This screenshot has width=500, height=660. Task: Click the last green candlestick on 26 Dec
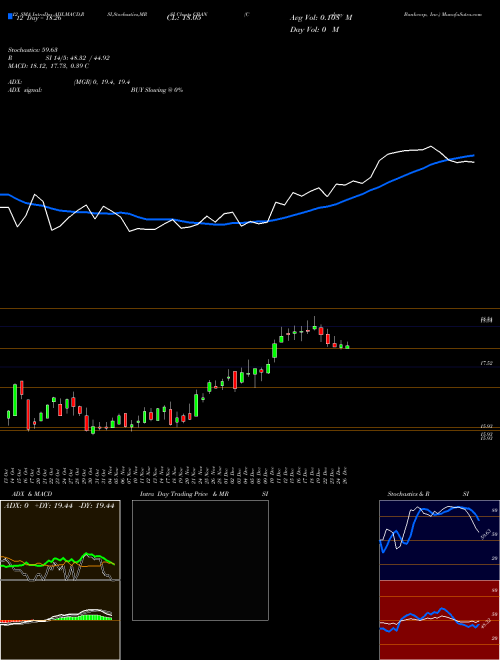[347, 347]
